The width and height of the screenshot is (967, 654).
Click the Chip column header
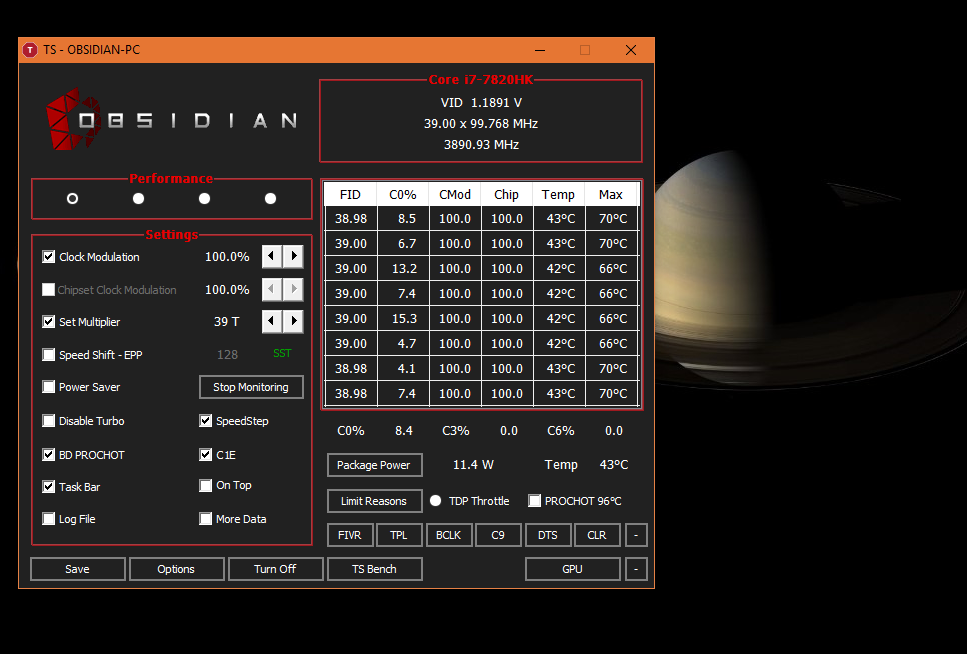pyautogui.click(x=506, y=194)
